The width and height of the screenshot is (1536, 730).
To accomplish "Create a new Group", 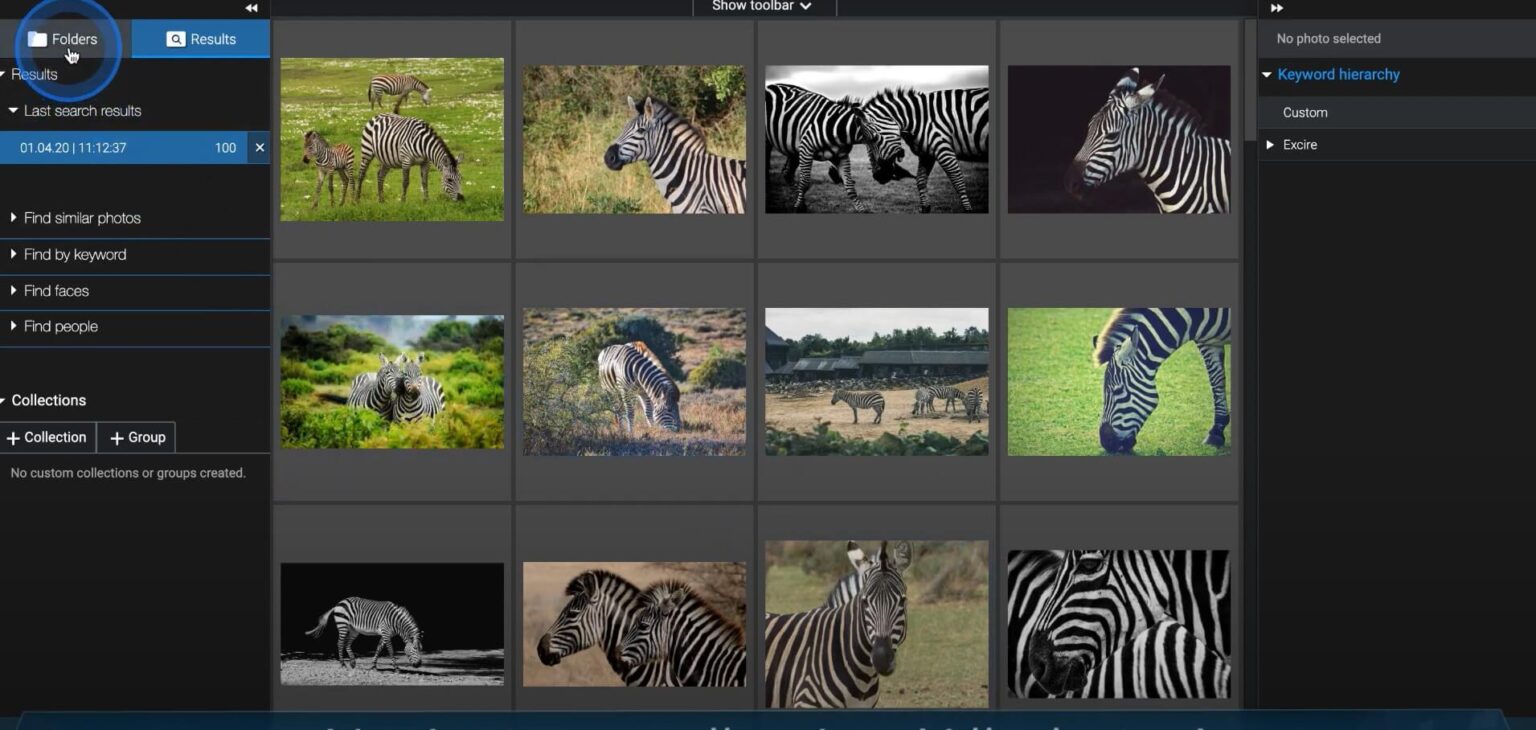I will tap(136, 437).
